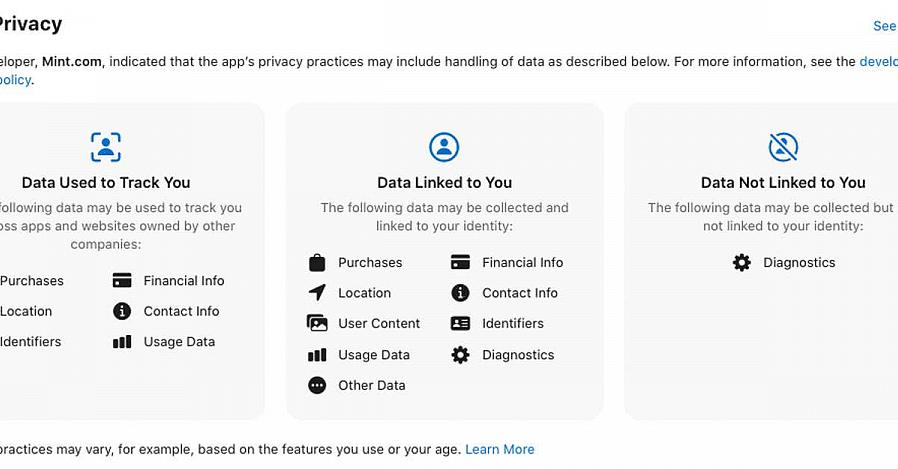The height and width of the screenshot is (469, 898).
Task: Click the Financial Info card icon in tracking list
Action: click(x=122, y=281)
